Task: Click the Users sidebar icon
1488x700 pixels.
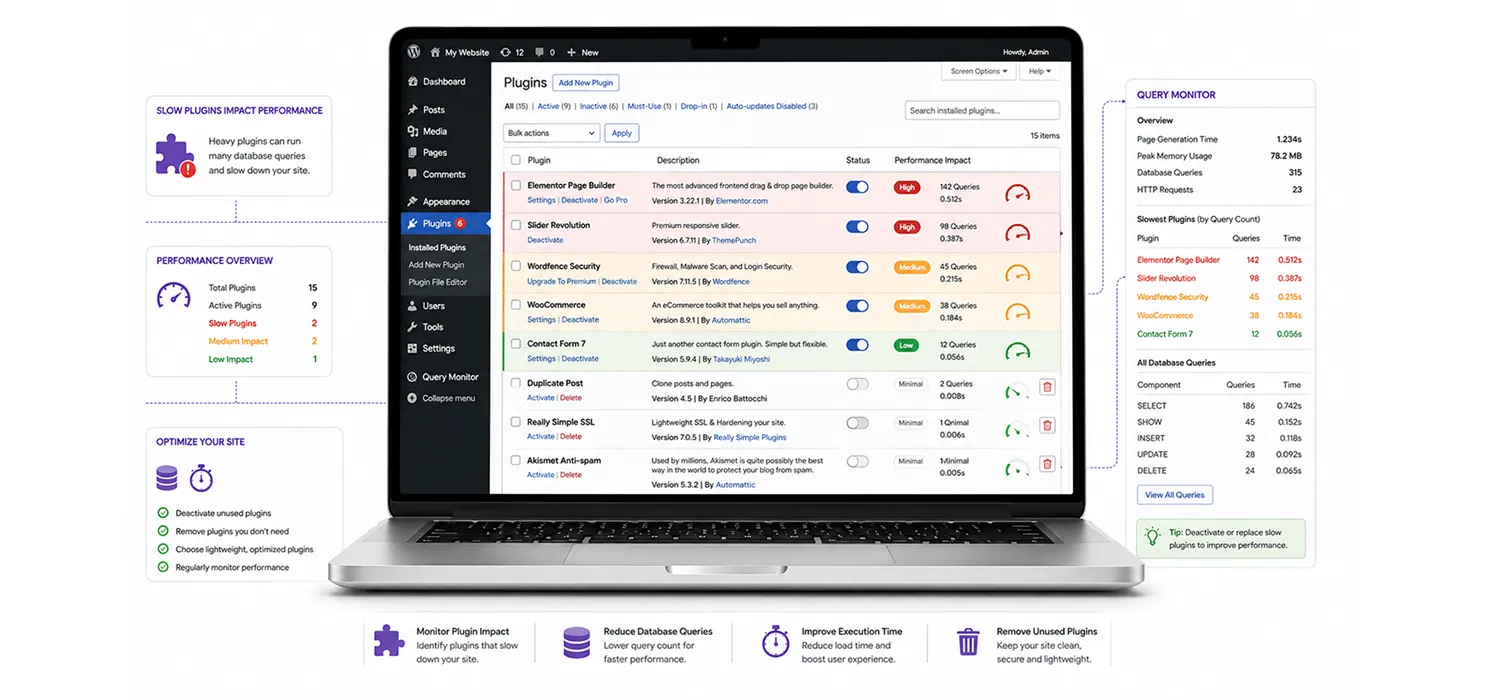Action: coord(413,306)
